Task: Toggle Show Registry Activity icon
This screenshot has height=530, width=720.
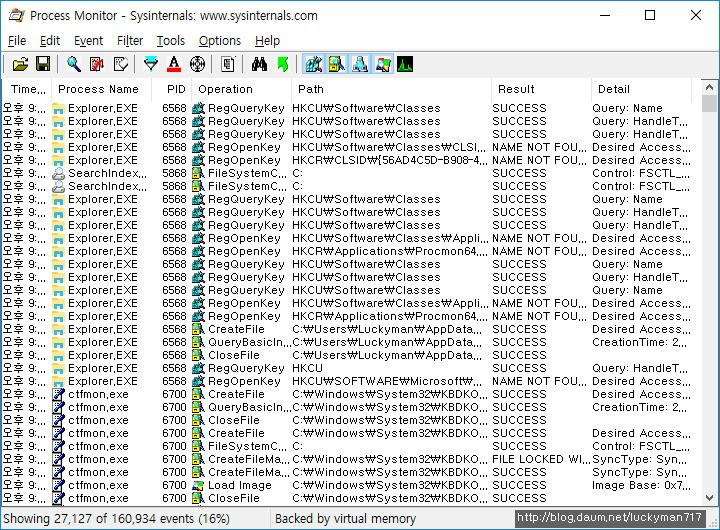Action: [313, 64]
